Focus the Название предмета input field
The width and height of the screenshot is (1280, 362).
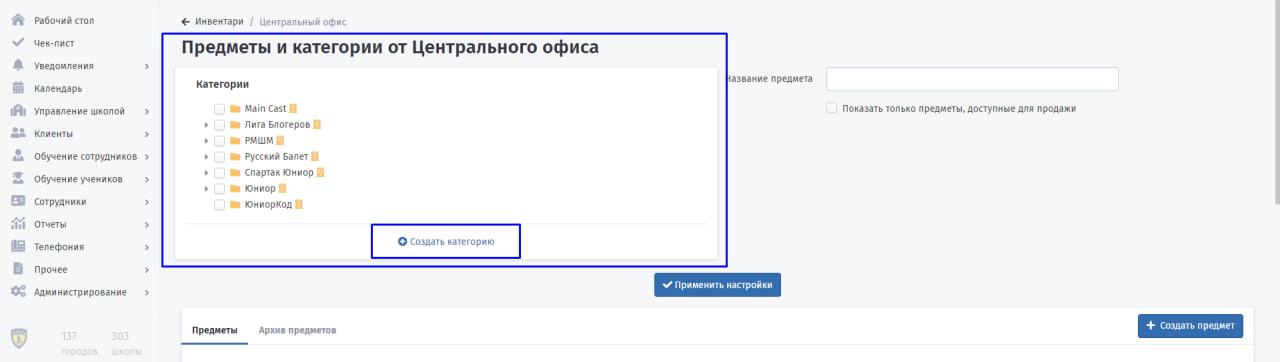tap(972, 79)
